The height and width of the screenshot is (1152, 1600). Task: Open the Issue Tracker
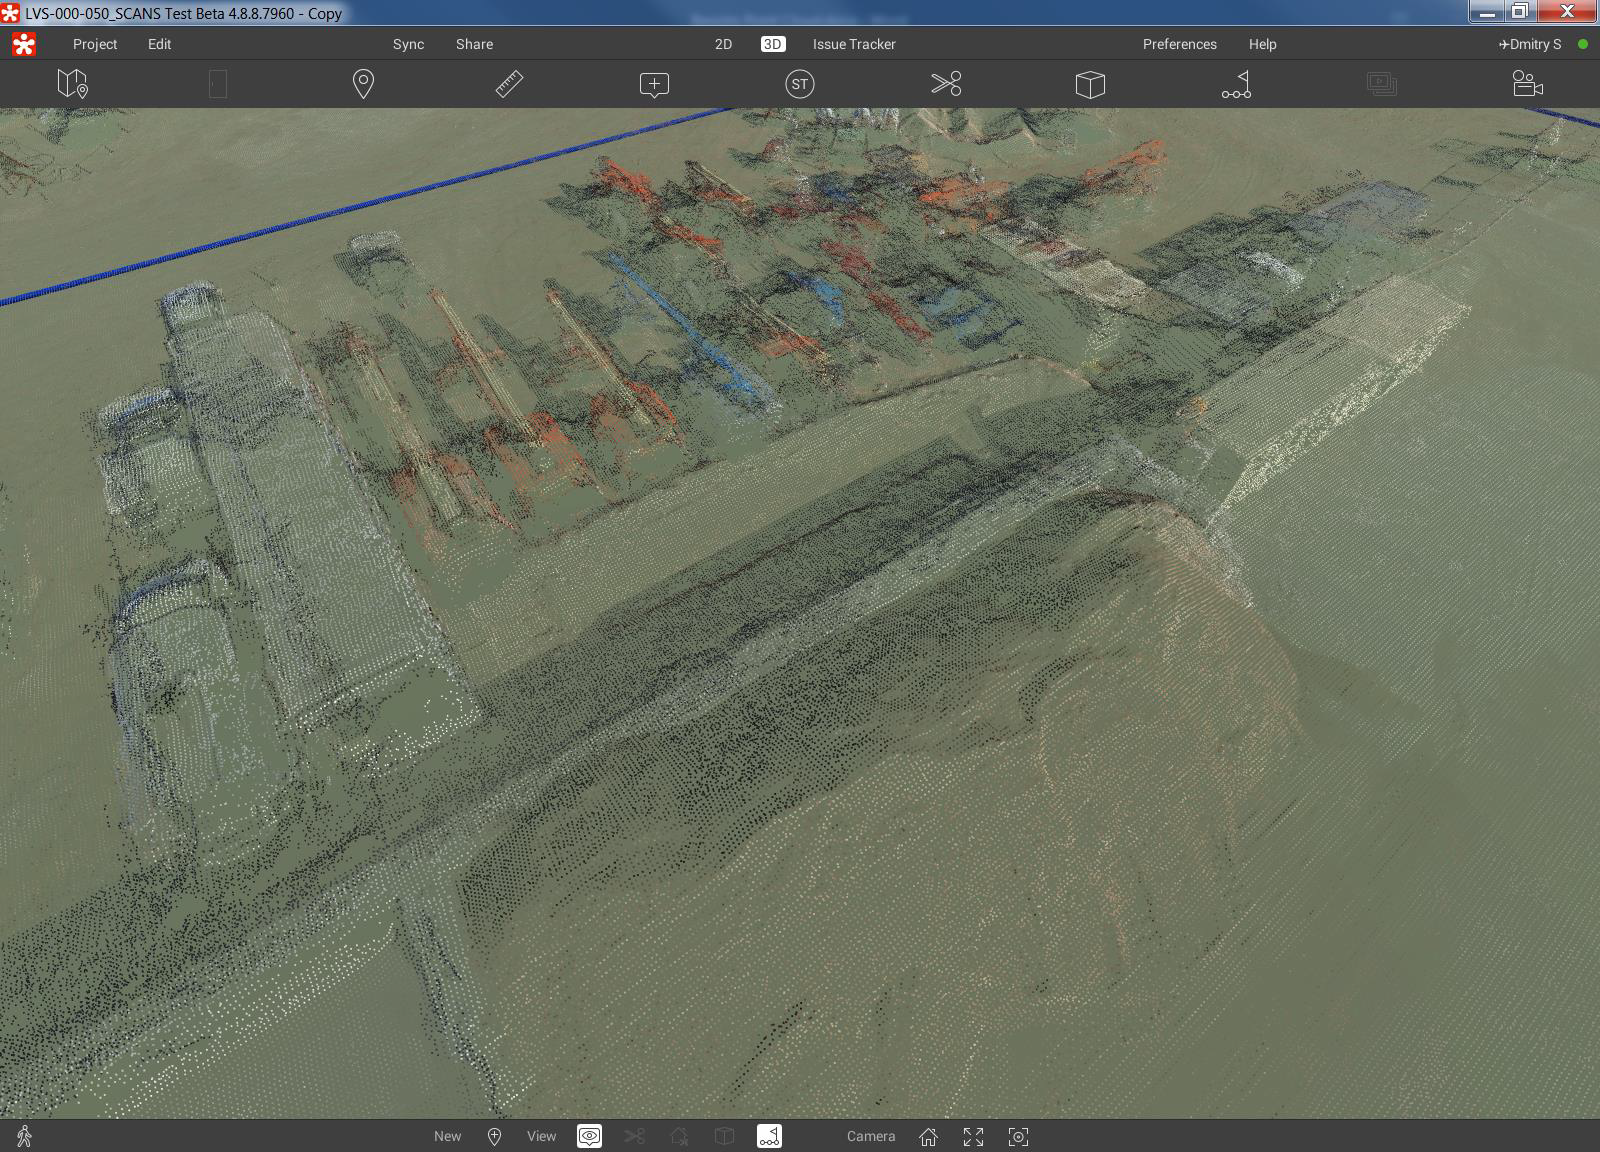(854, 44)
